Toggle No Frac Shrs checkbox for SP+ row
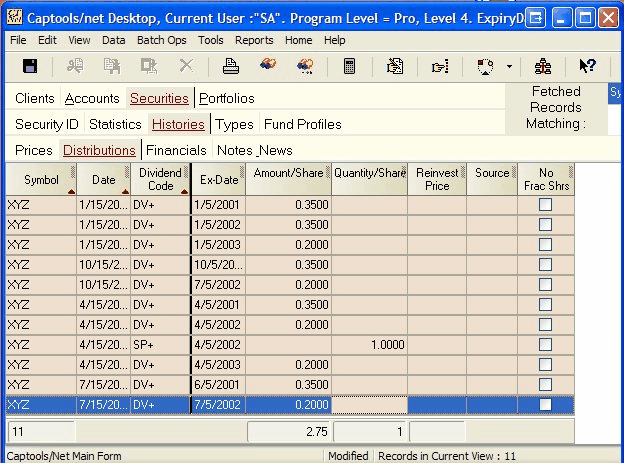Image resolution: width=624 pixels, height=463 pixels. tap(545, 344)
